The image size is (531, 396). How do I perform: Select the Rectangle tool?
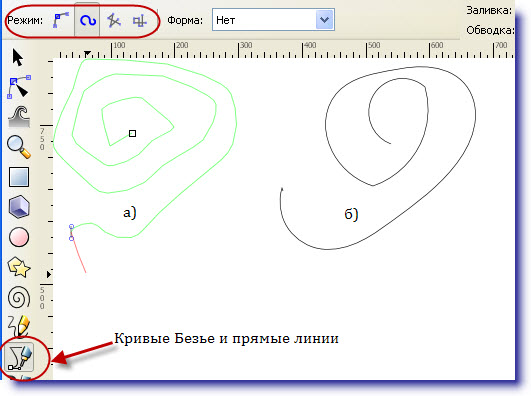pos(19,177)
